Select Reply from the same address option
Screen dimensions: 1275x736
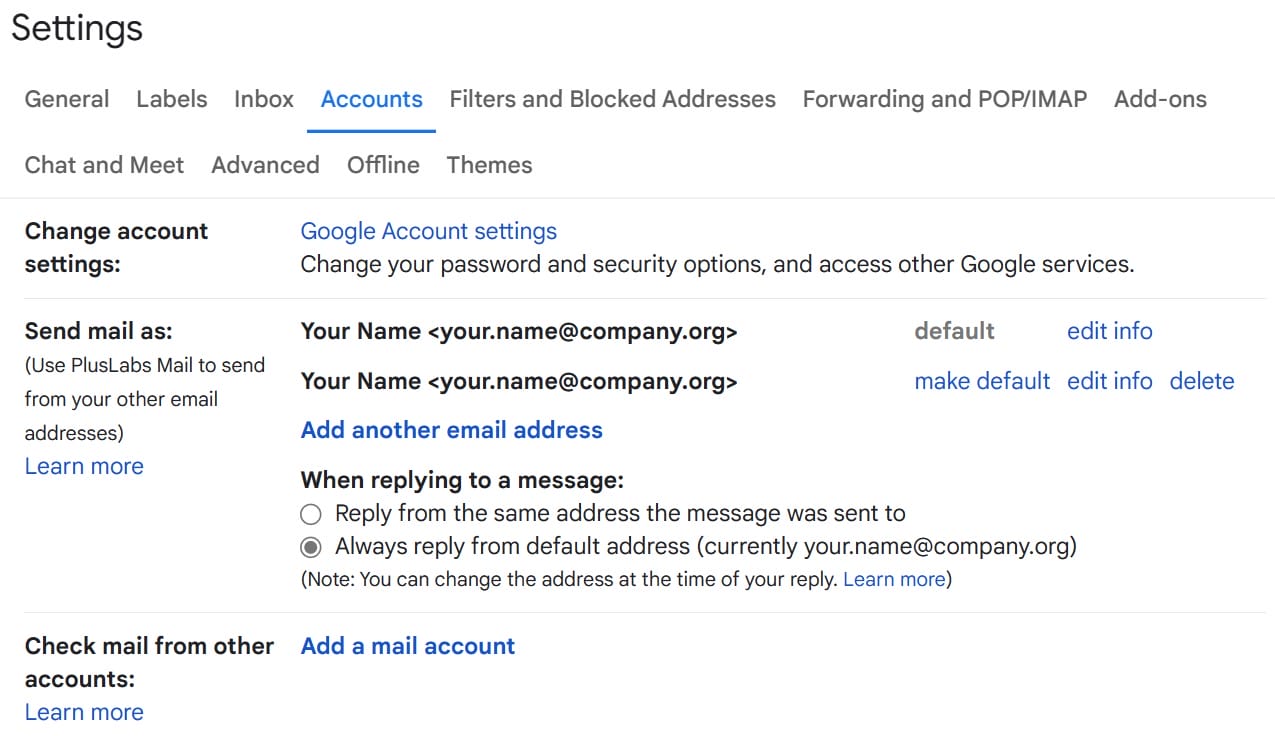point(311,514)
